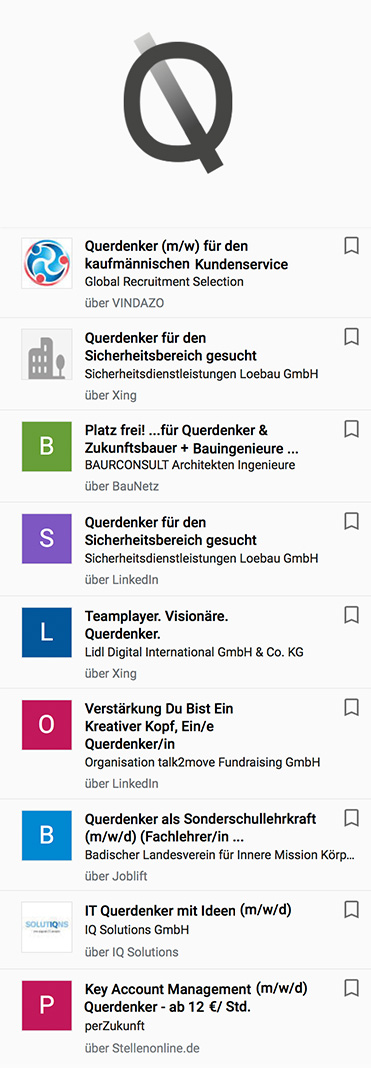The width and height of the screenshot is (371, 1068).
Task: Bookmark the perZukunft Key Account job
Action: point(351,988)
